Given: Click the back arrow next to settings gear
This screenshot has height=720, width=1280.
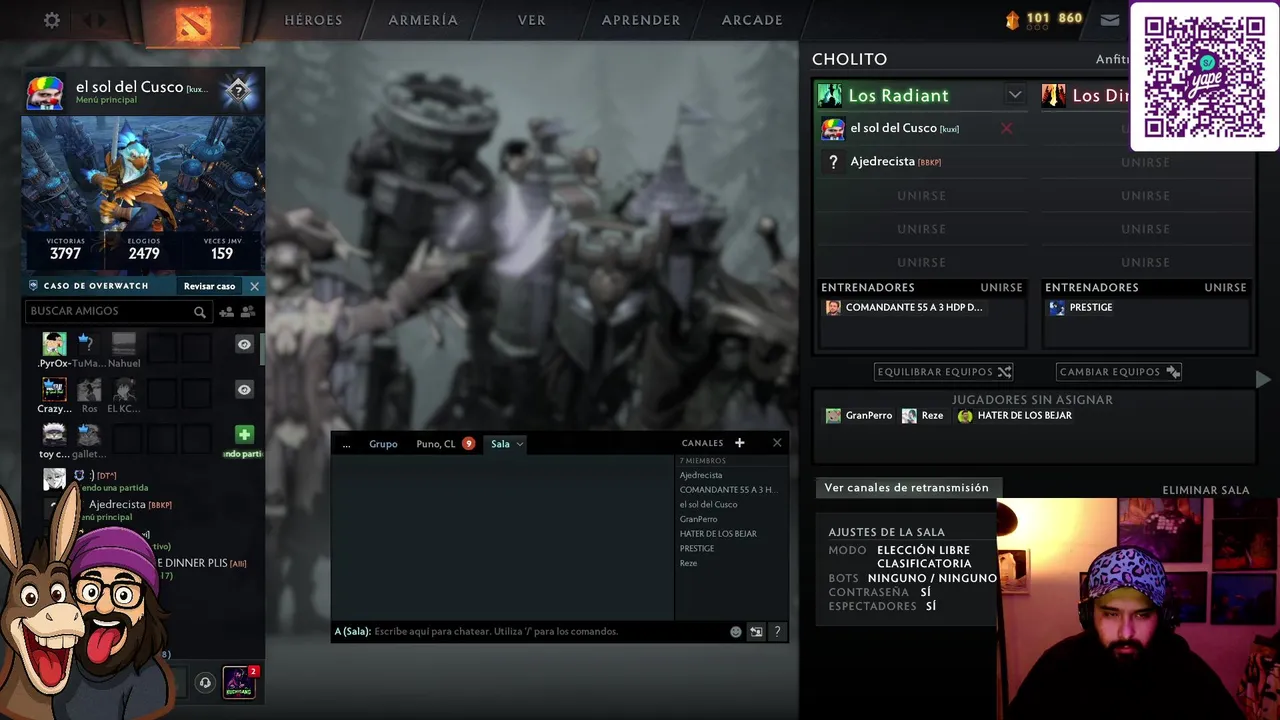Looking at the screenshot, I should click(x=86, y=20).
